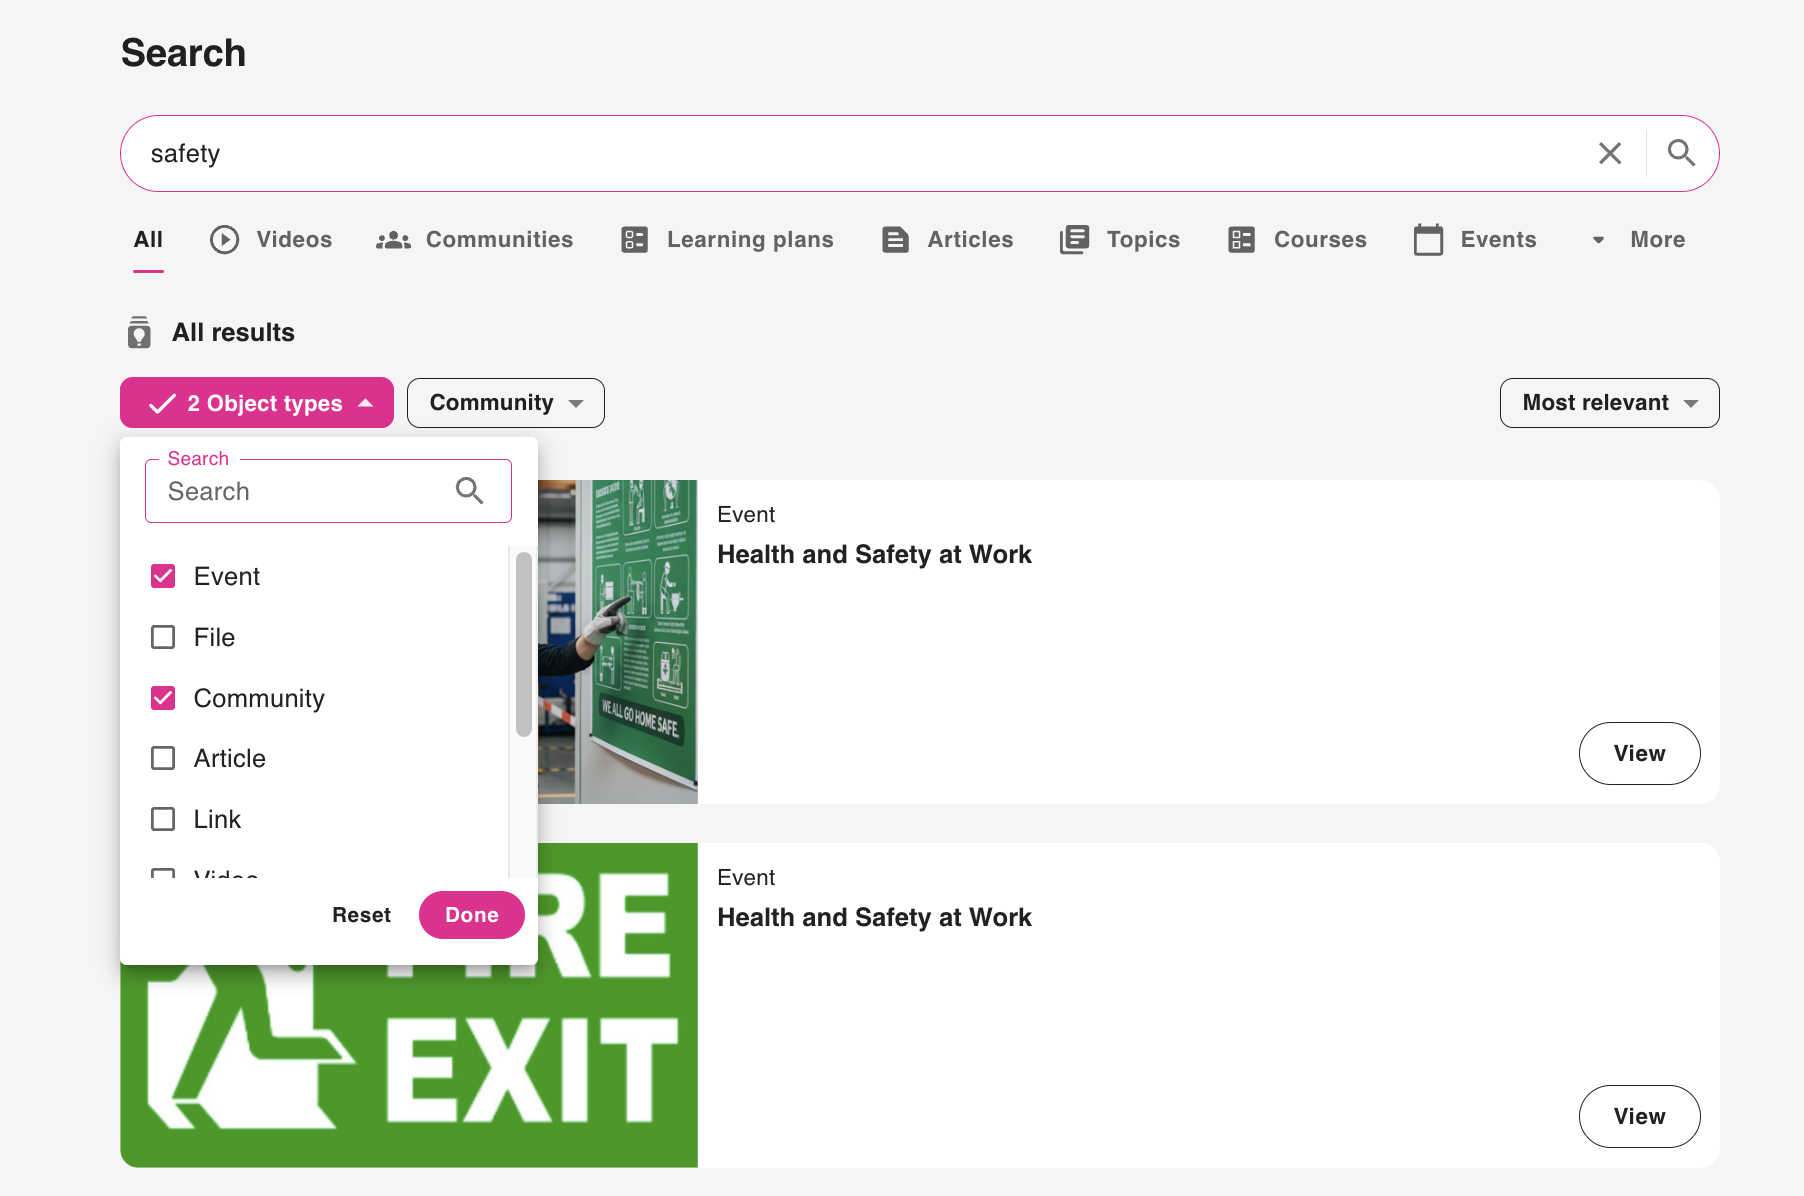The image size is (1804, 1196).
Task: Focus the object type filter search field
Action: click(305, 491)
